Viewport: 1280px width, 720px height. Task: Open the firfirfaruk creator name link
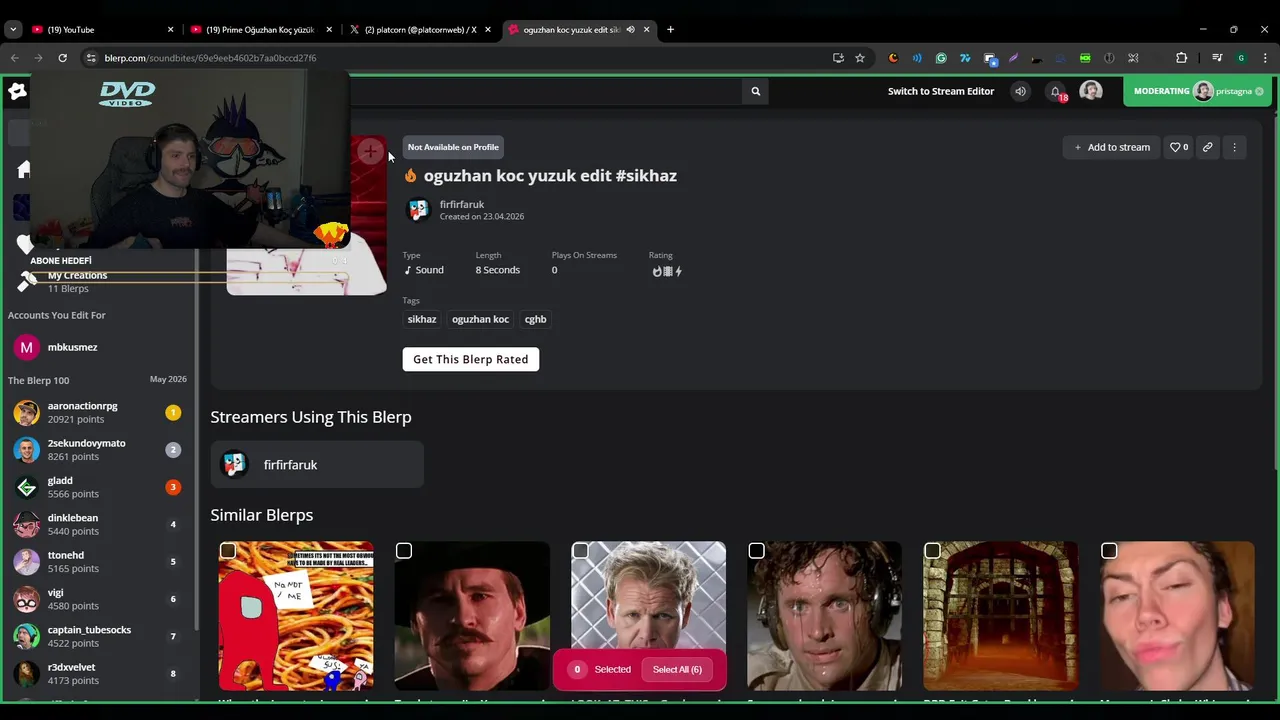pyautogui.click(x=462, y=204)
